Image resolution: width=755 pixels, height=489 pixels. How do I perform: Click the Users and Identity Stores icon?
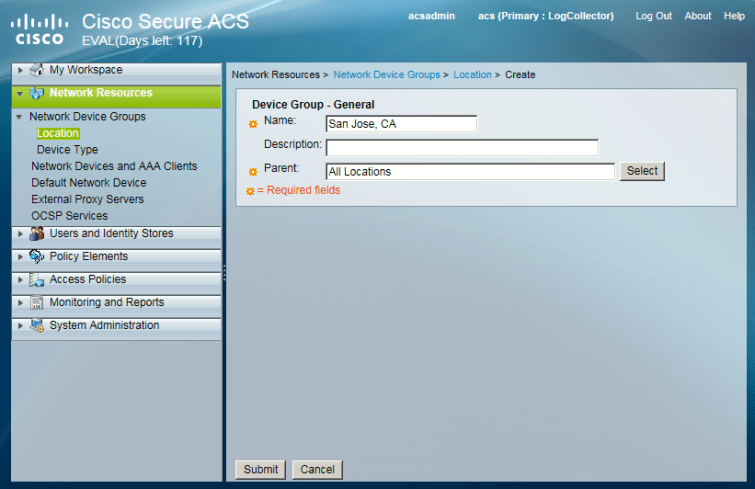click(x=37, y=234)
